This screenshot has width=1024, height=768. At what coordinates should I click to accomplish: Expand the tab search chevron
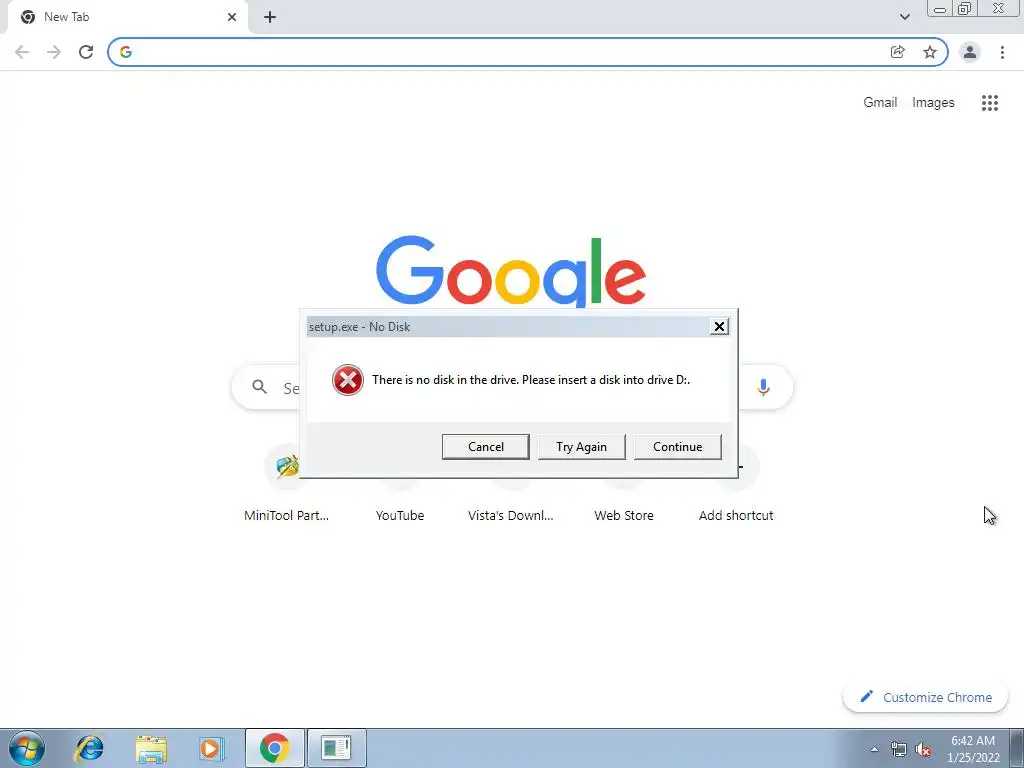[904, 17]
